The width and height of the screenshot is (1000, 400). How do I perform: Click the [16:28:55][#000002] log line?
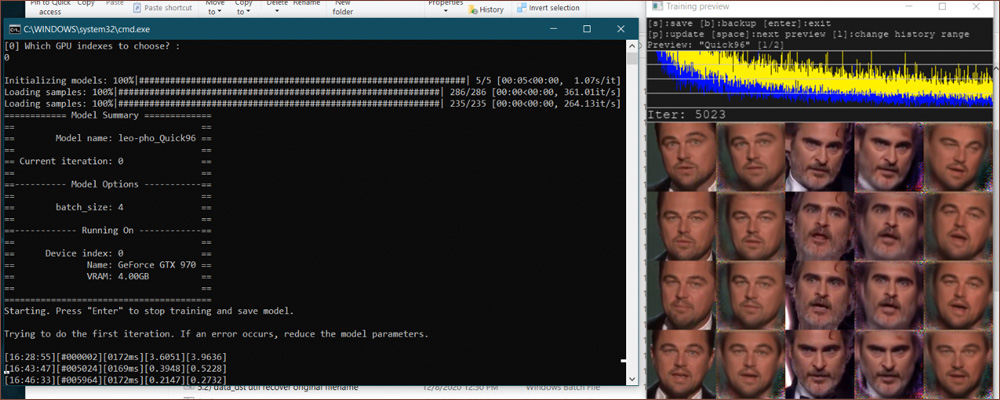[x=115, y=357]
